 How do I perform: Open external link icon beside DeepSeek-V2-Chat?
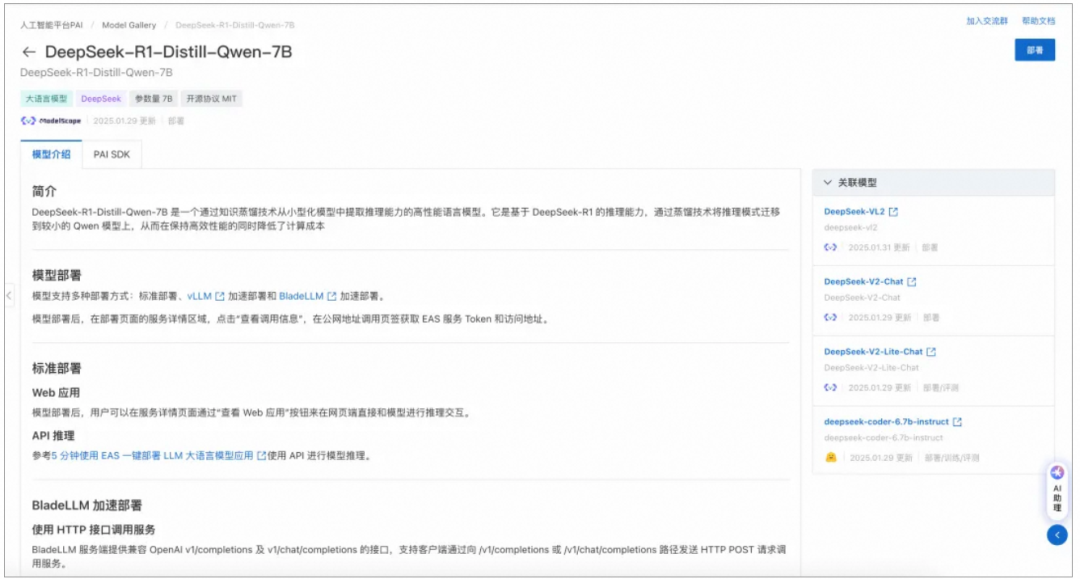[912, 282]
